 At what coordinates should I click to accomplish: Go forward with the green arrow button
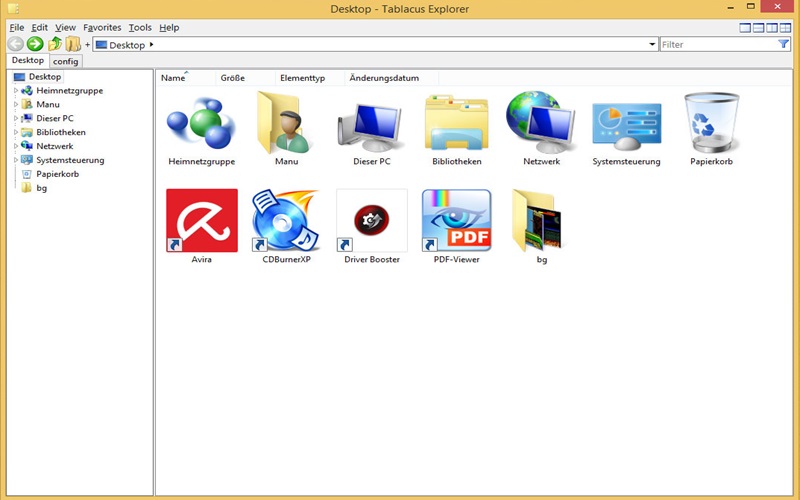coord(35,44)
